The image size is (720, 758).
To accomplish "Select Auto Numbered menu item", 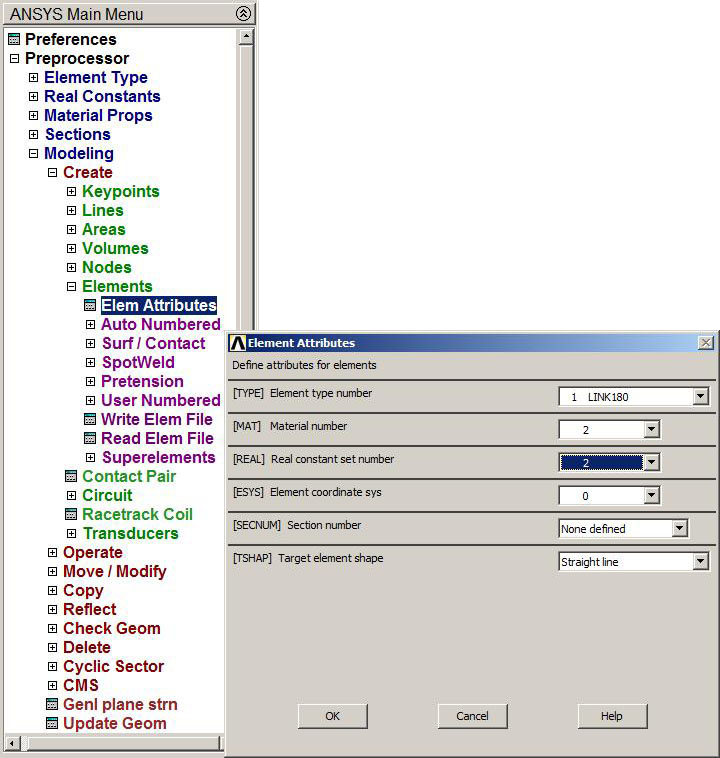I will point(160,325).
